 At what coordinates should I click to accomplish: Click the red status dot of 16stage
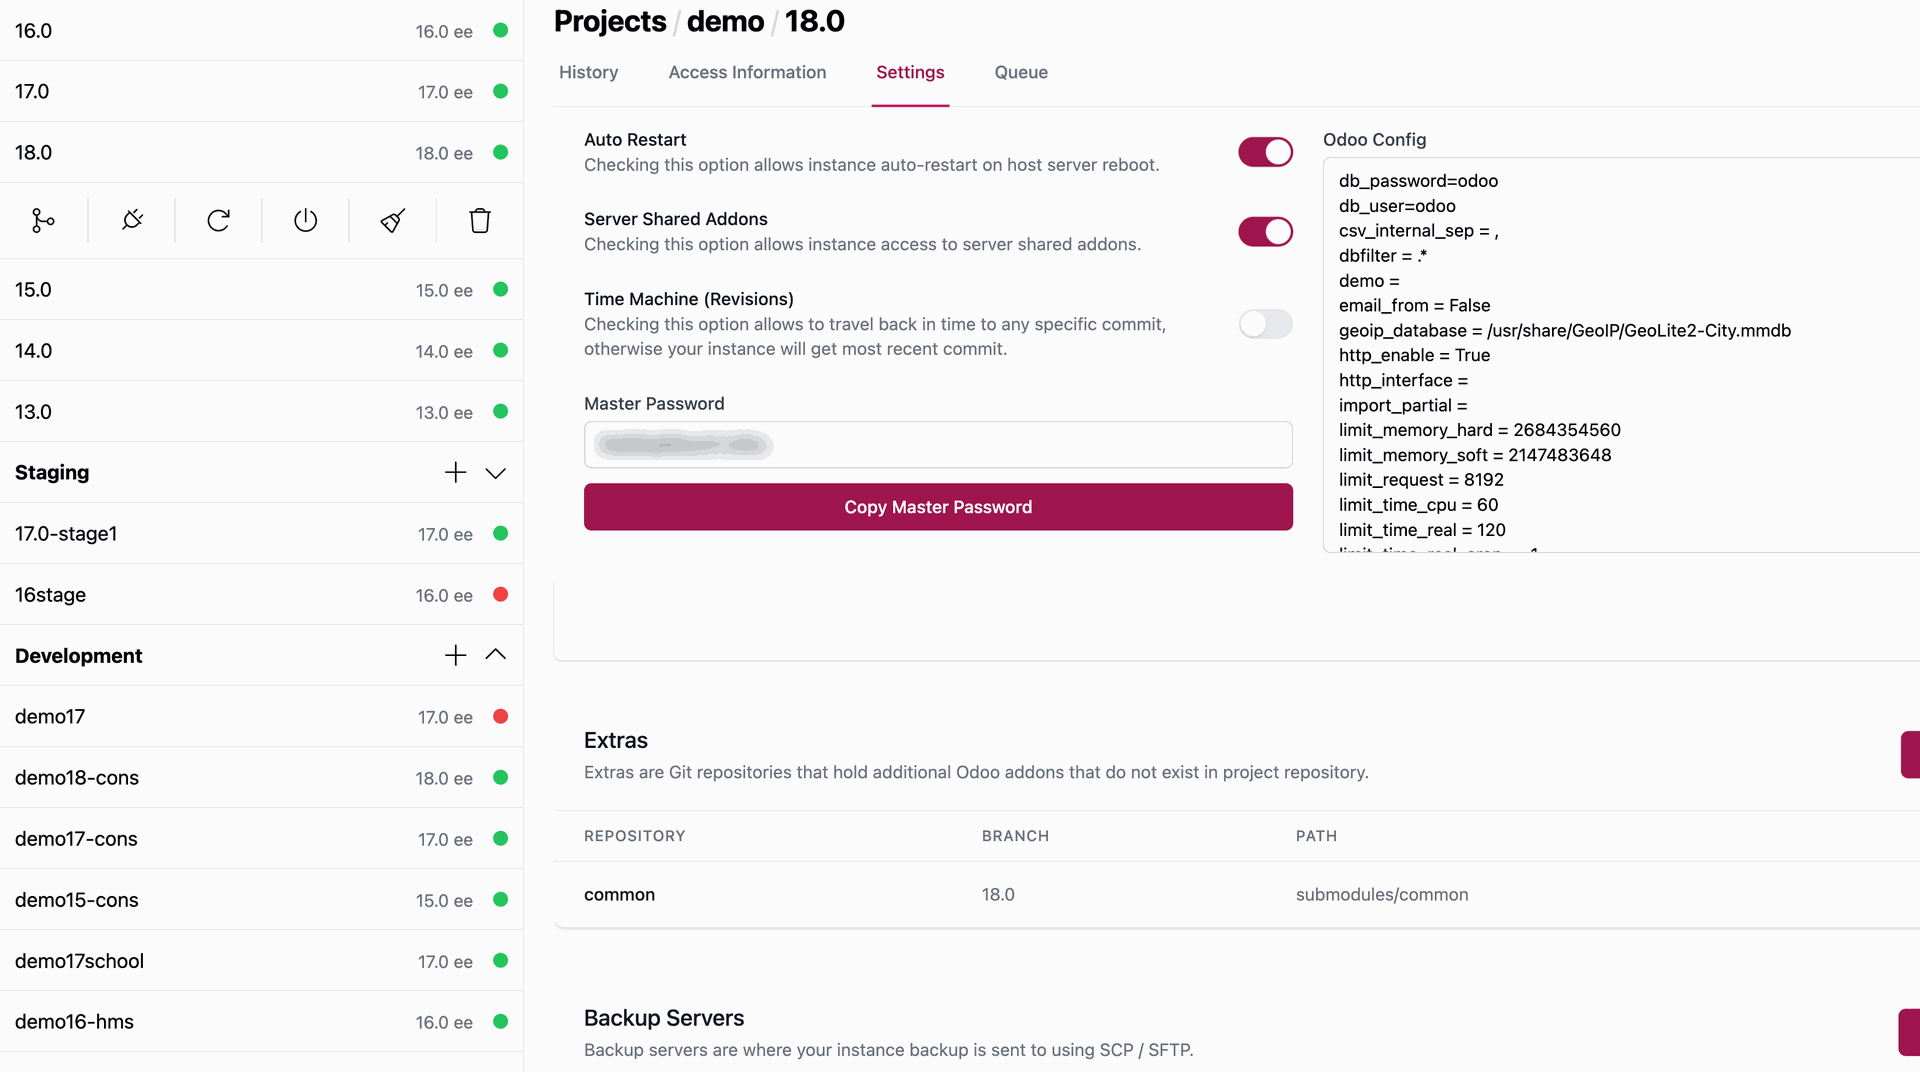tap(501, 594)
